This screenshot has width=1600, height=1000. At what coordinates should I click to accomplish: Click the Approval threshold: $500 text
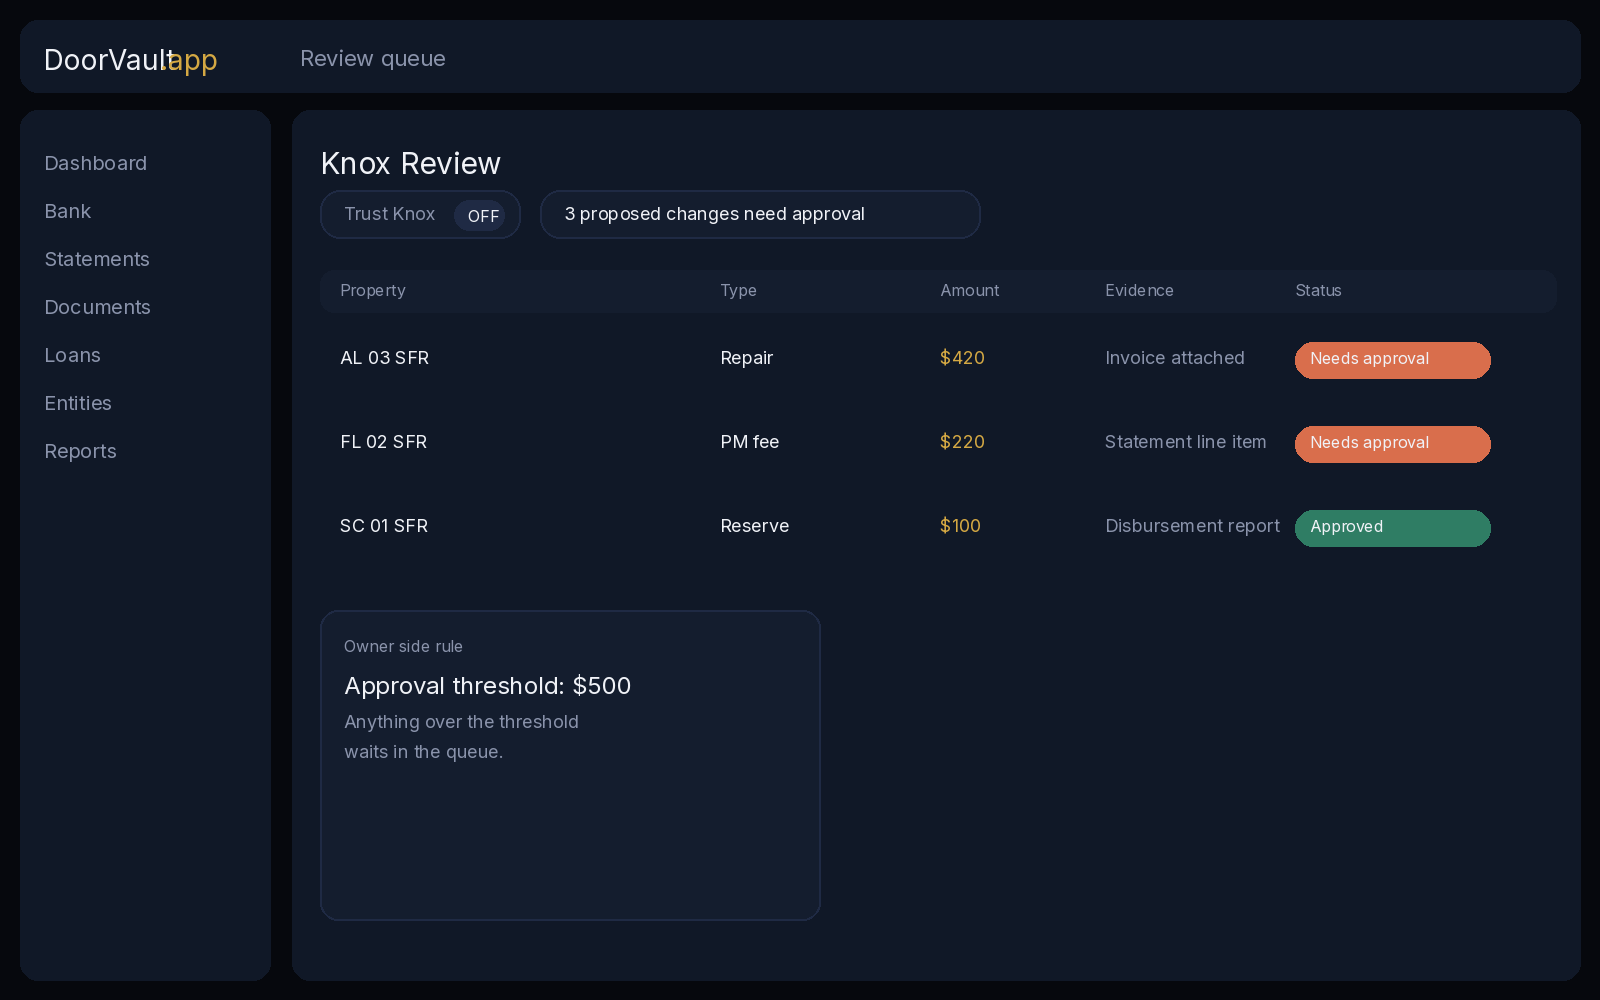click(488, 686)
